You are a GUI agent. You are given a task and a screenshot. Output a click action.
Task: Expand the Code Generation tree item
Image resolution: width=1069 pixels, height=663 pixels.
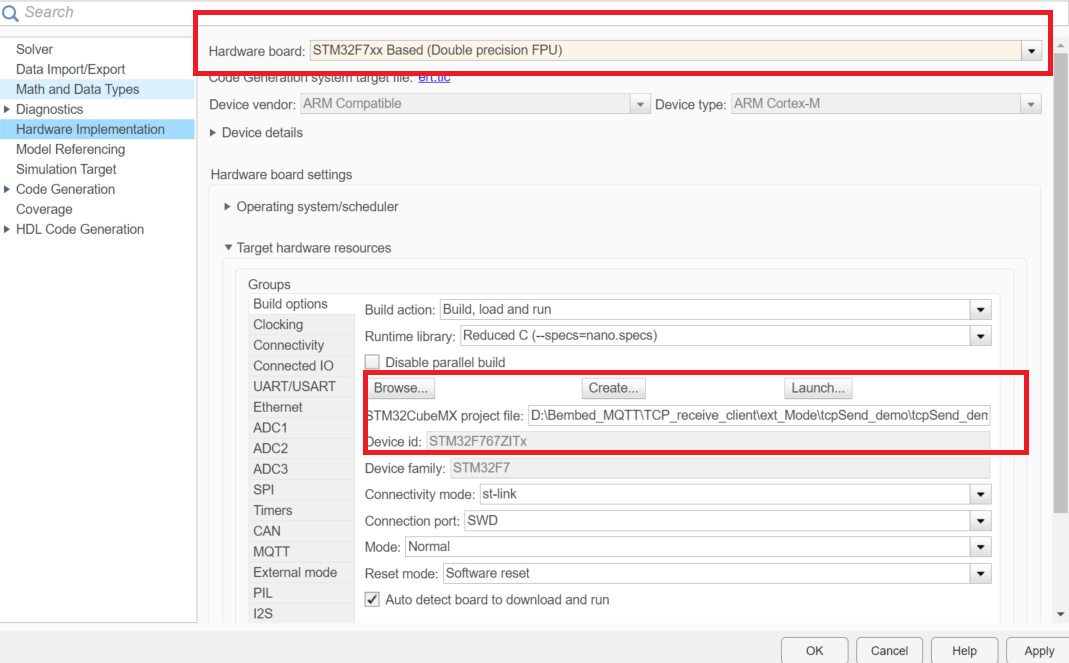pos(9,189)
